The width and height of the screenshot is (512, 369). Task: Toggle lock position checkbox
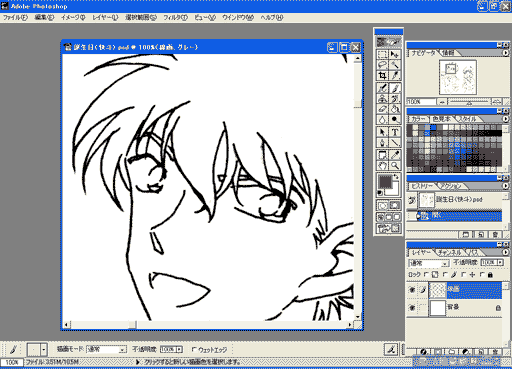[x=464, y=275]
